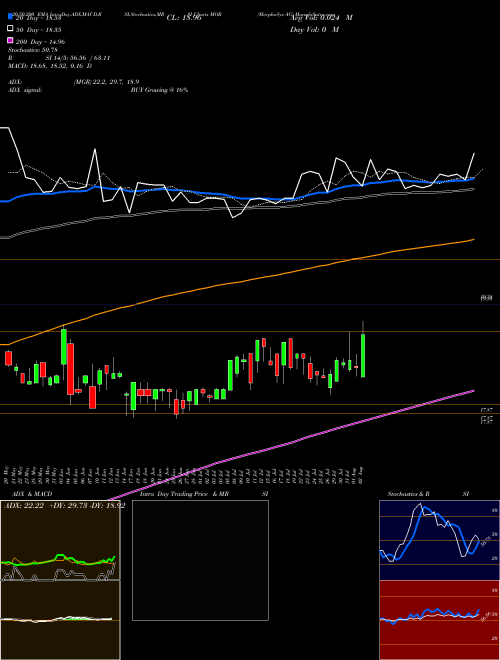Click the 'MACD: 18.68, 18.52, 0.16 D' line

50,66
